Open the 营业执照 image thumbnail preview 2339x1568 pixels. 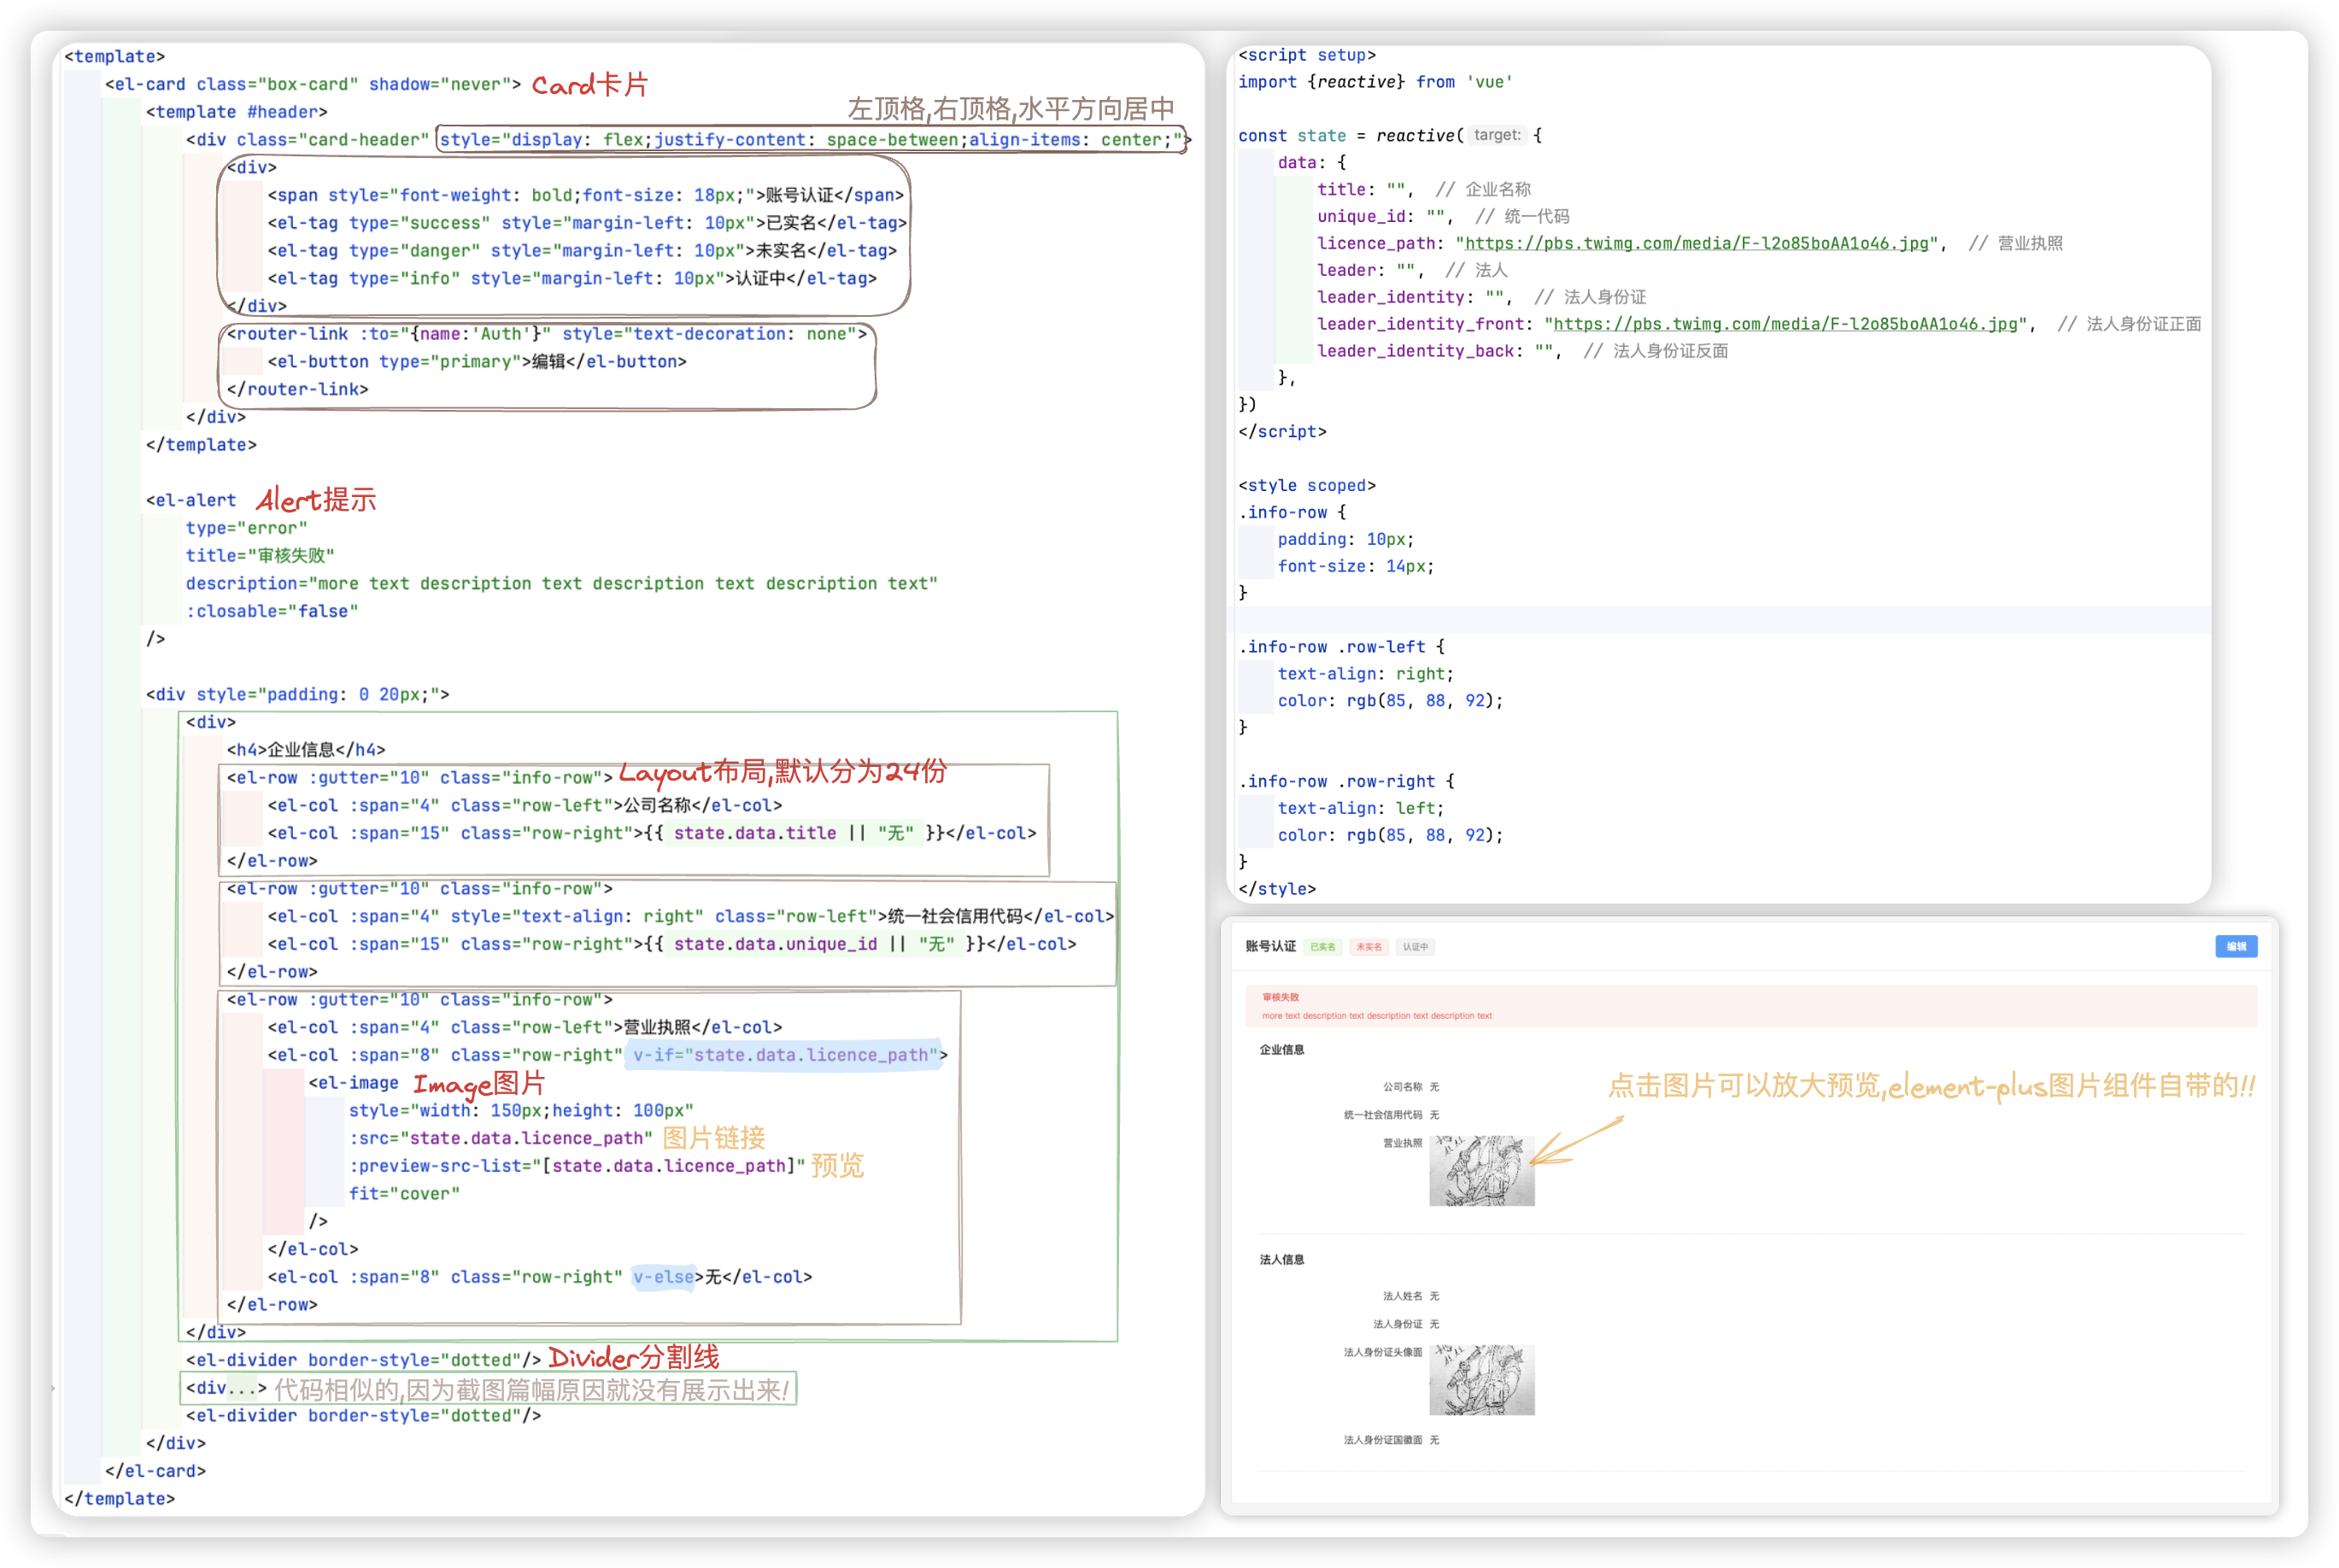click(1481, 1170)
